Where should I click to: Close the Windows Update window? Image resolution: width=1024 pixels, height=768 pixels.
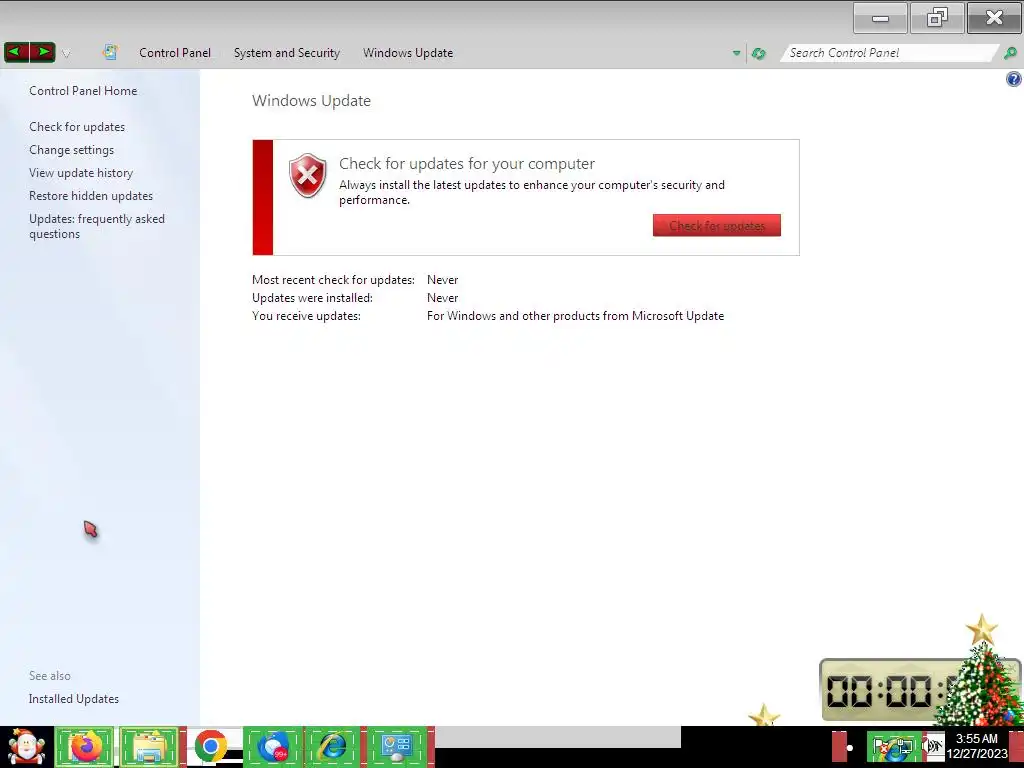[994, 18]
